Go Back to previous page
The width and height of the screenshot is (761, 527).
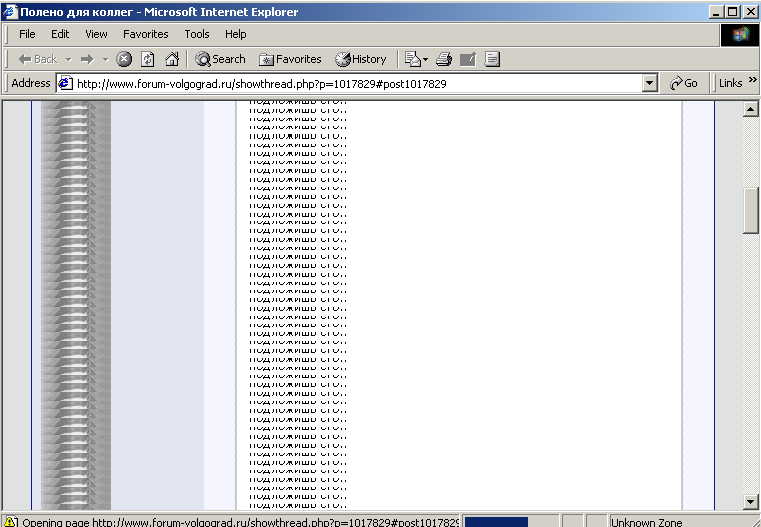[38, 59]
